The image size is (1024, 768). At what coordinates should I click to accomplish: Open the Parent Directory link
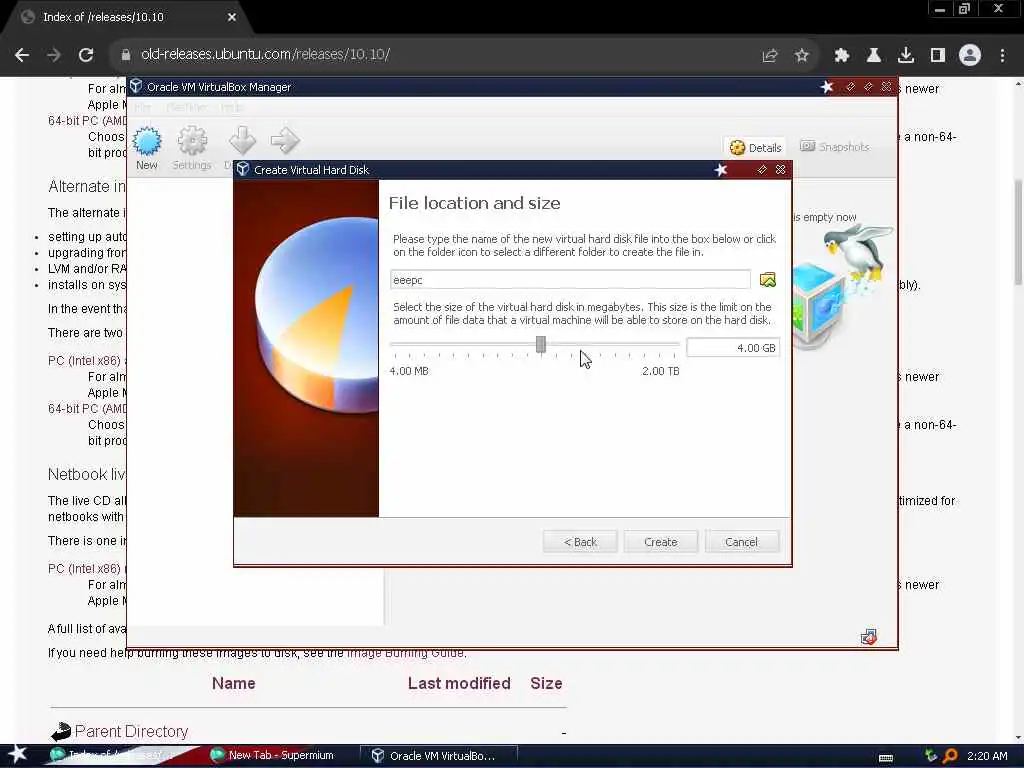[x=131, y=731]
